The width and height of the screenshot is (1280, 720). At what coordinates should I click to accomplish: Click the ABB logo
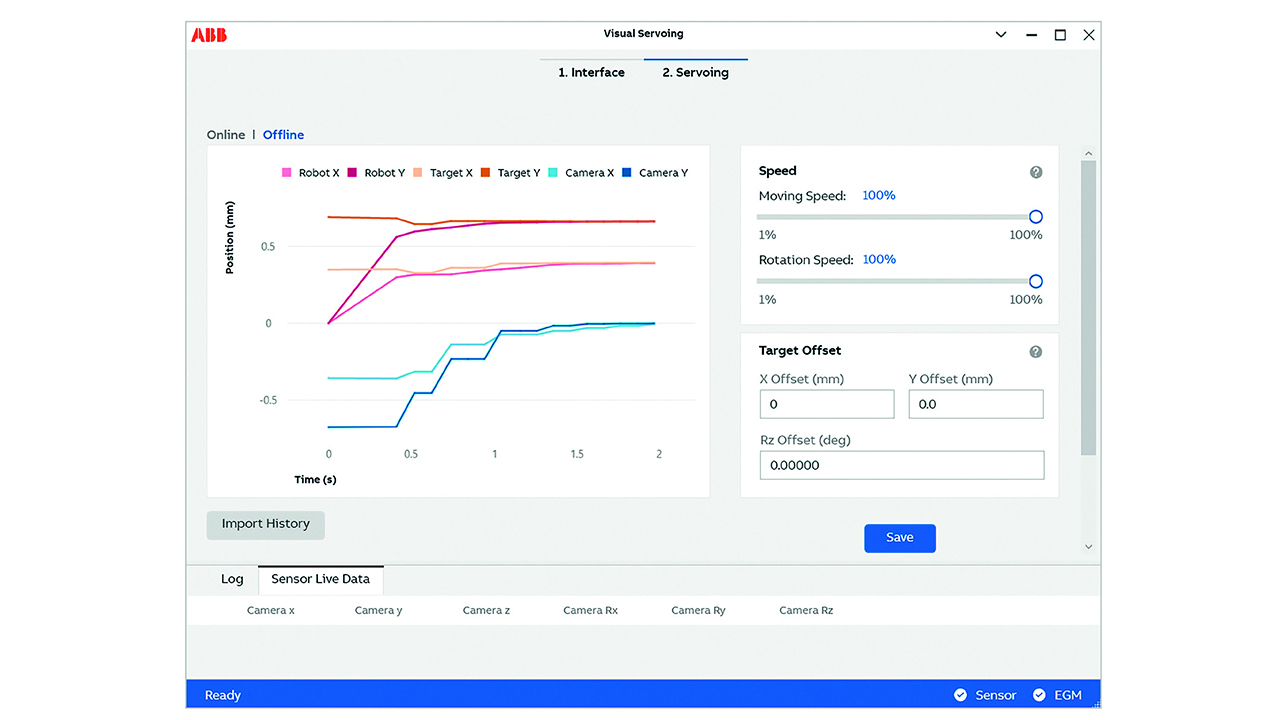click(210, 33)
